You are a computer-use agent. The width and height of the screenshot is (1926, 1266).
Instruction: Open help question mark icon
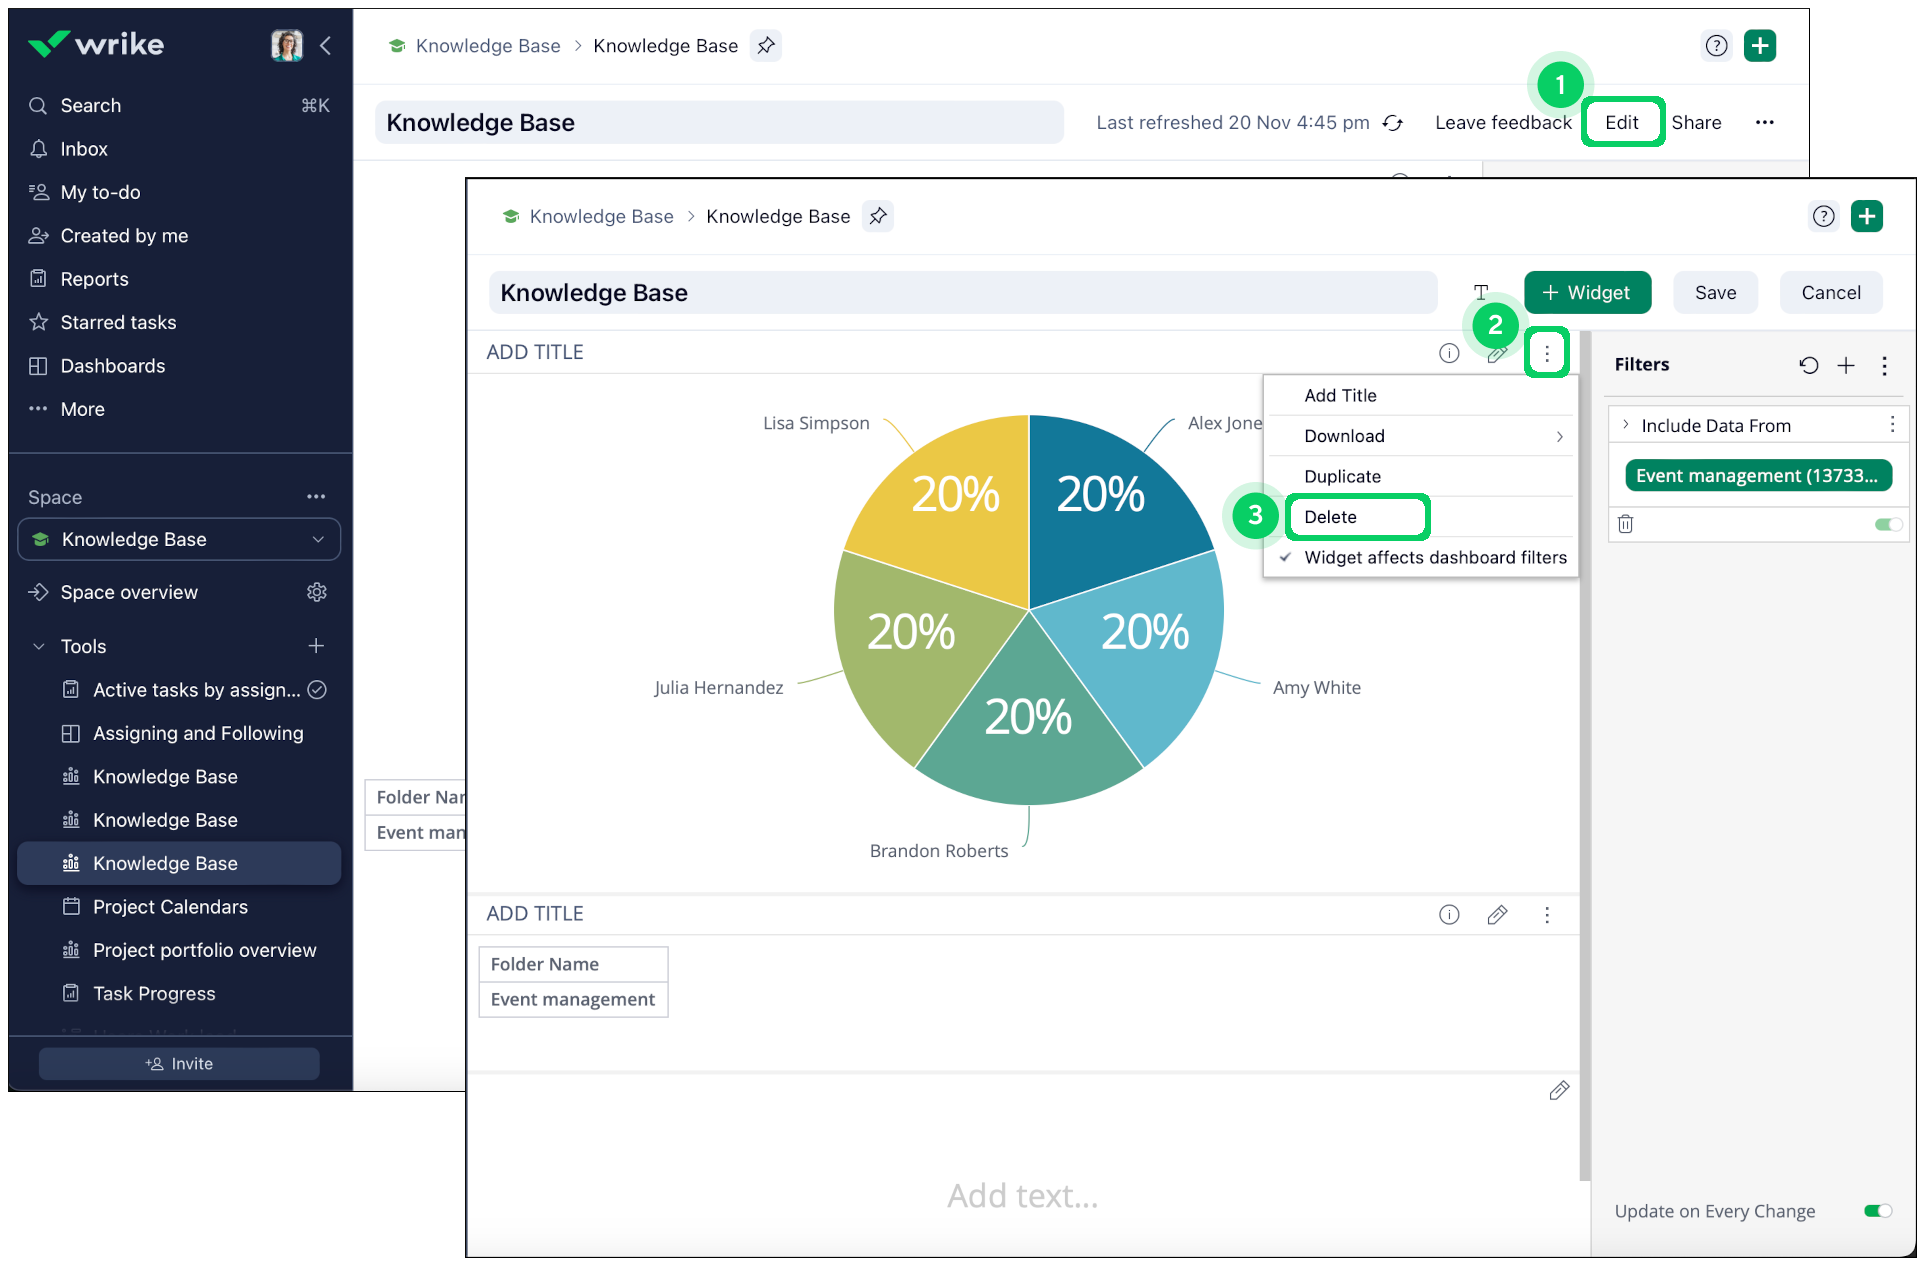click(1823, 216)
